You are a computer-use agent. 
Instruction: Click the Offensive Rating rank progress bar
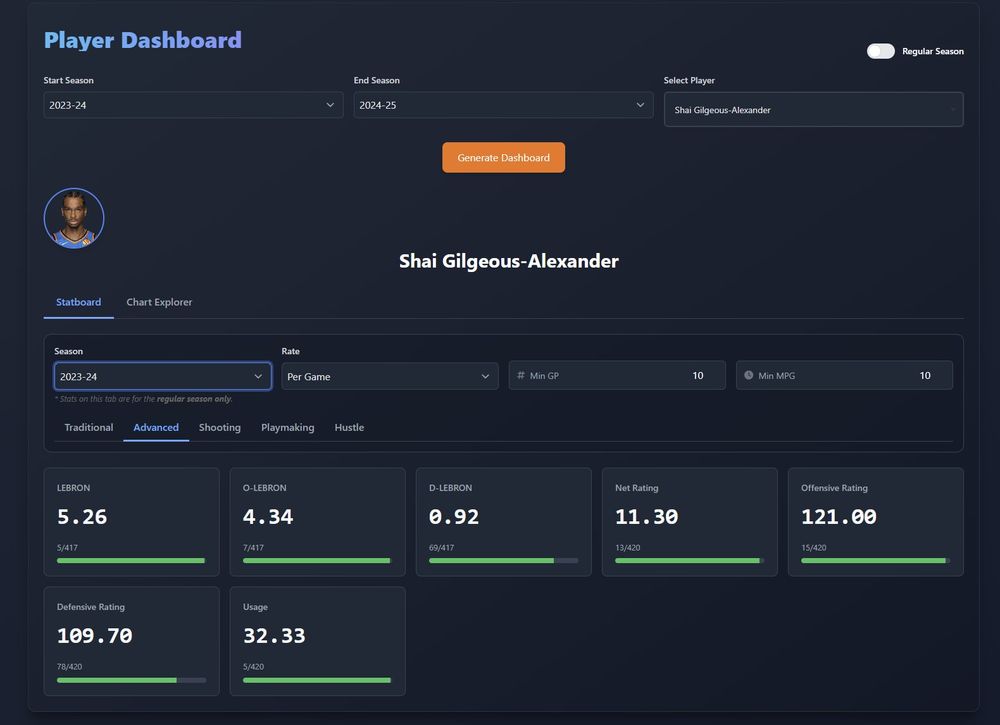pyautogui.click(x=876, y=560)
